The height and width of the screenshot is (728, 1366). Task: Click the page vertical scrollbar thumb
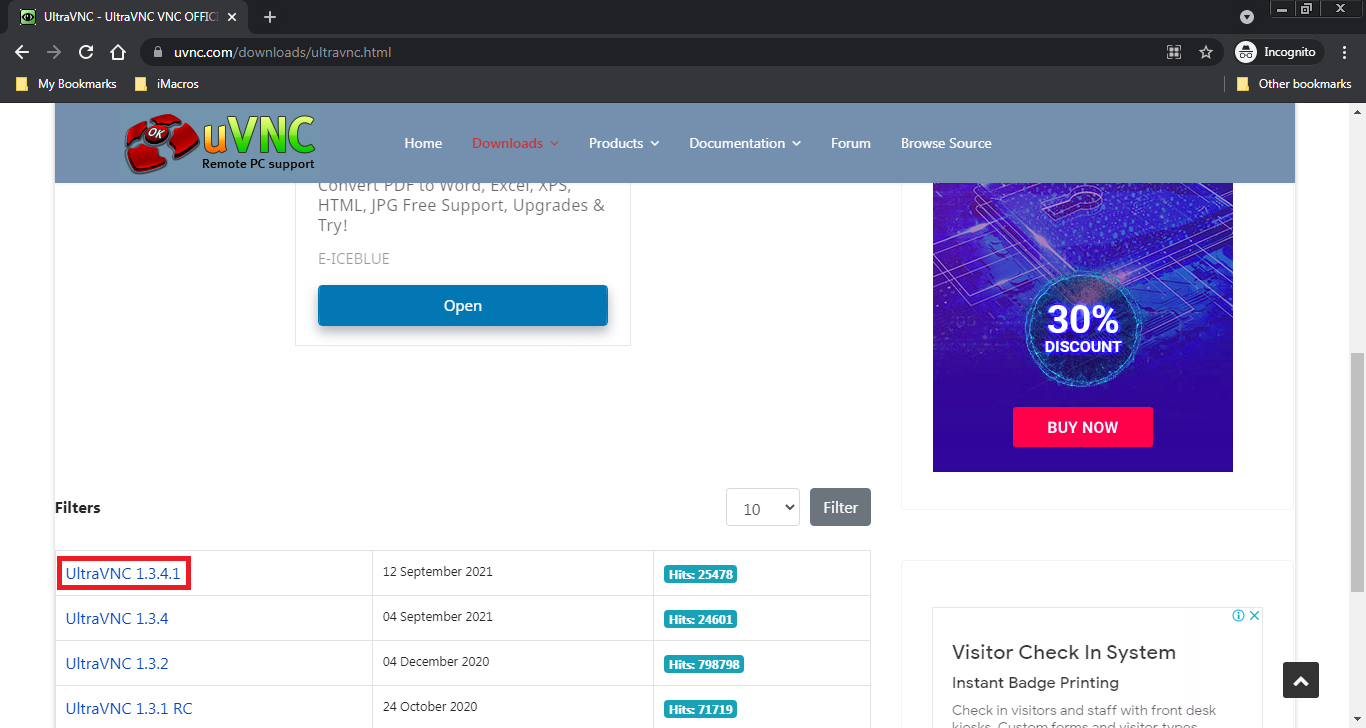click(1357, 471)
